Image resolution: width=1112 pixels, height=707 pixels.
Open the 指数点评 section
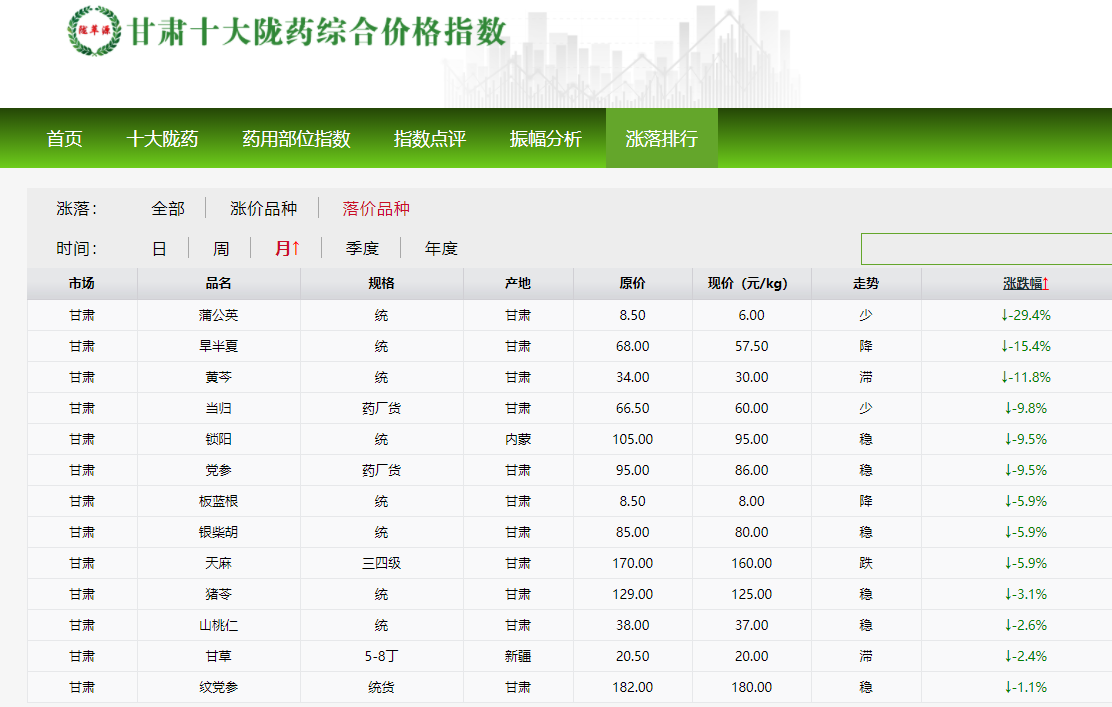pos(430,139)
